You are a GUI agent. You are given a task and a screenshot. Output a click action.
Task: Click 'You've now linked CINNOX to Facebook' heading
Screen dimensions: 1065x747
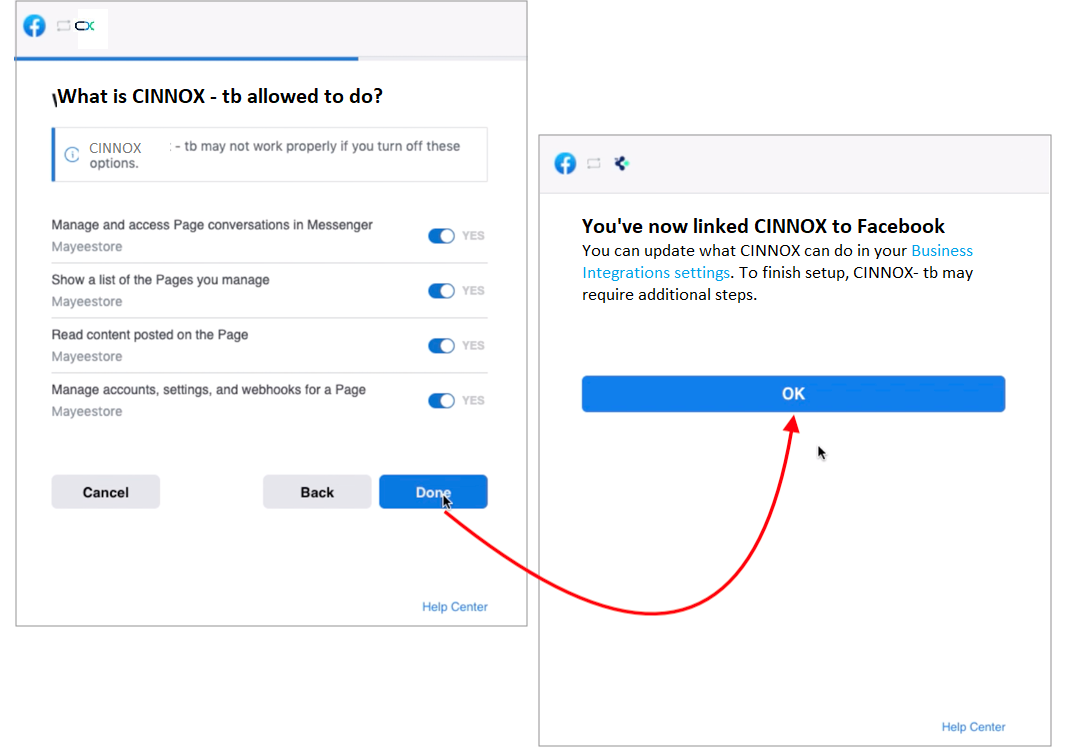coord(763,225)
